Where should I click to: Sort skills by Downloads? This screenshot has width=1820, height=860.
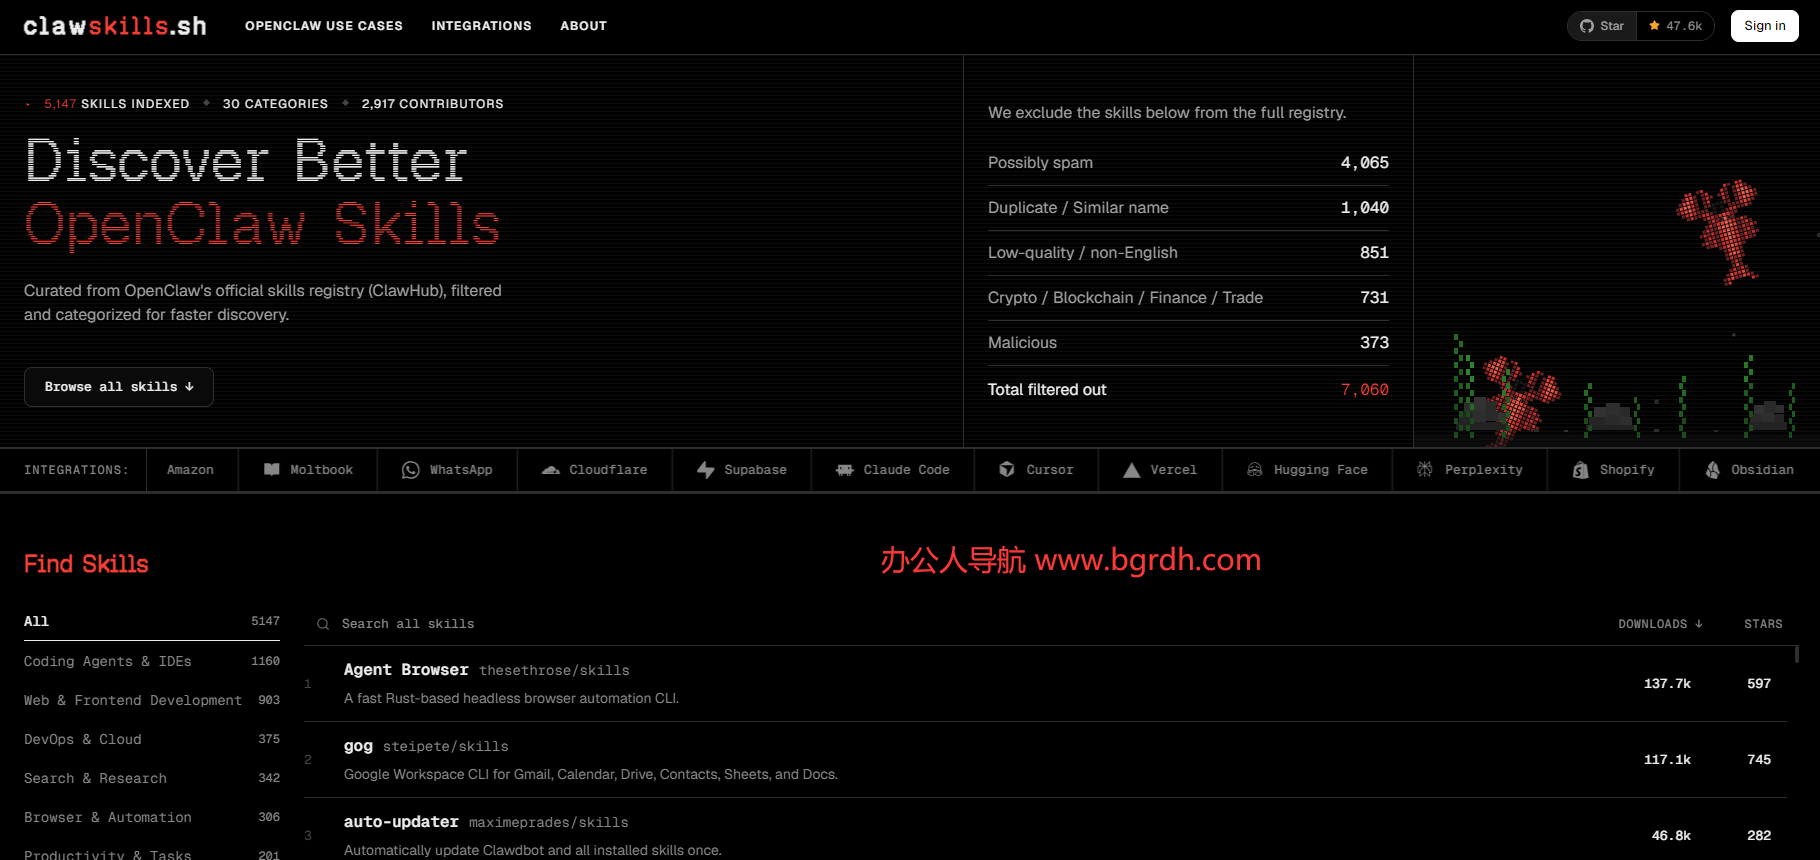click(x=1660, y=624)
